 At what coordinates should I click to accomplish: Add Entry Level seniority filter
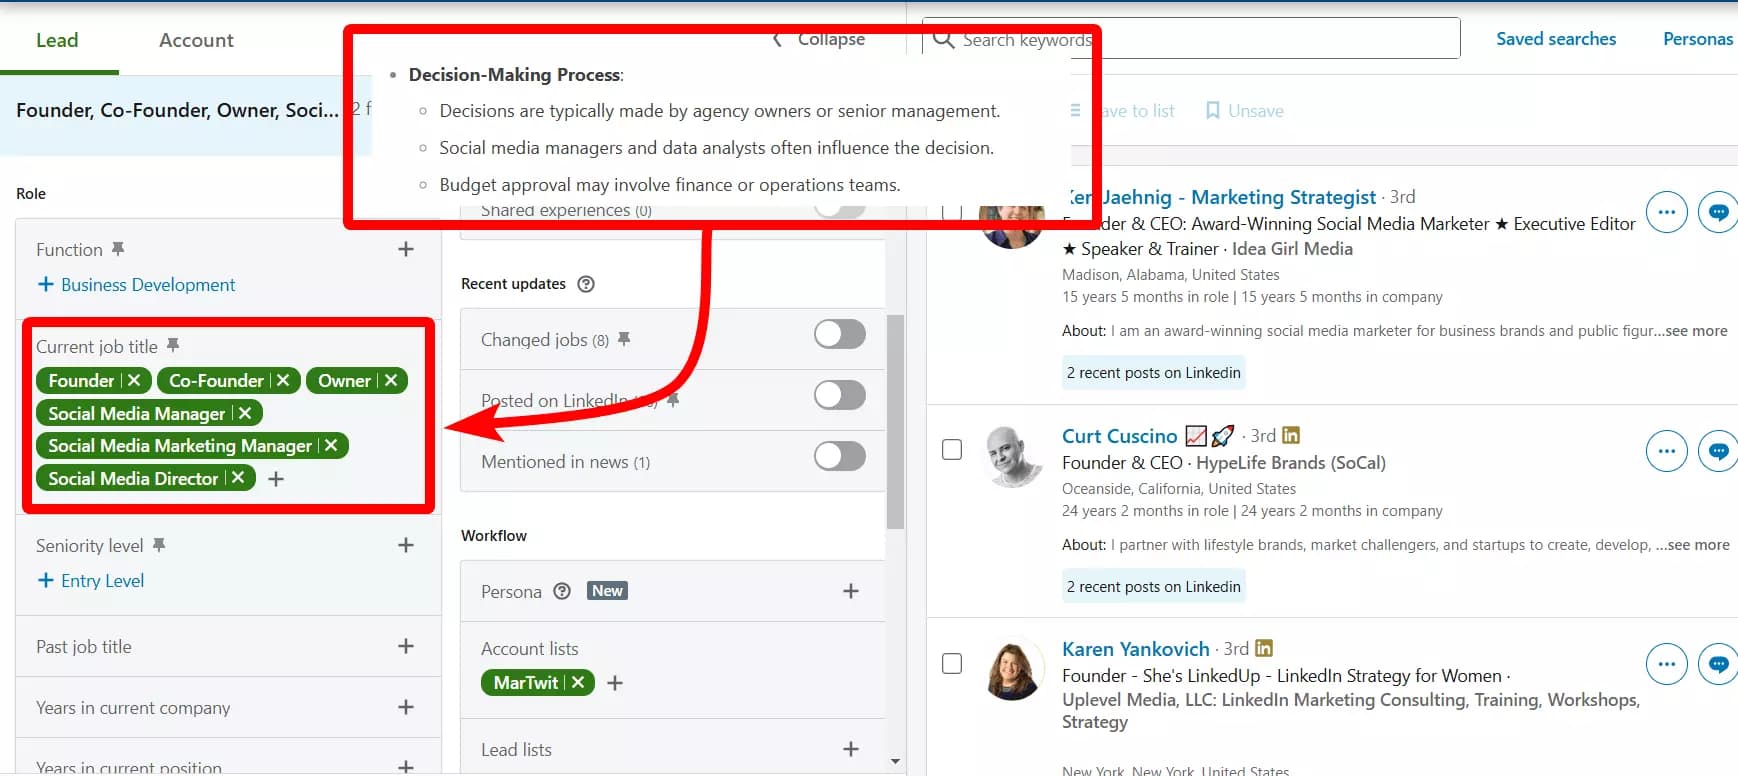[91, 581]
